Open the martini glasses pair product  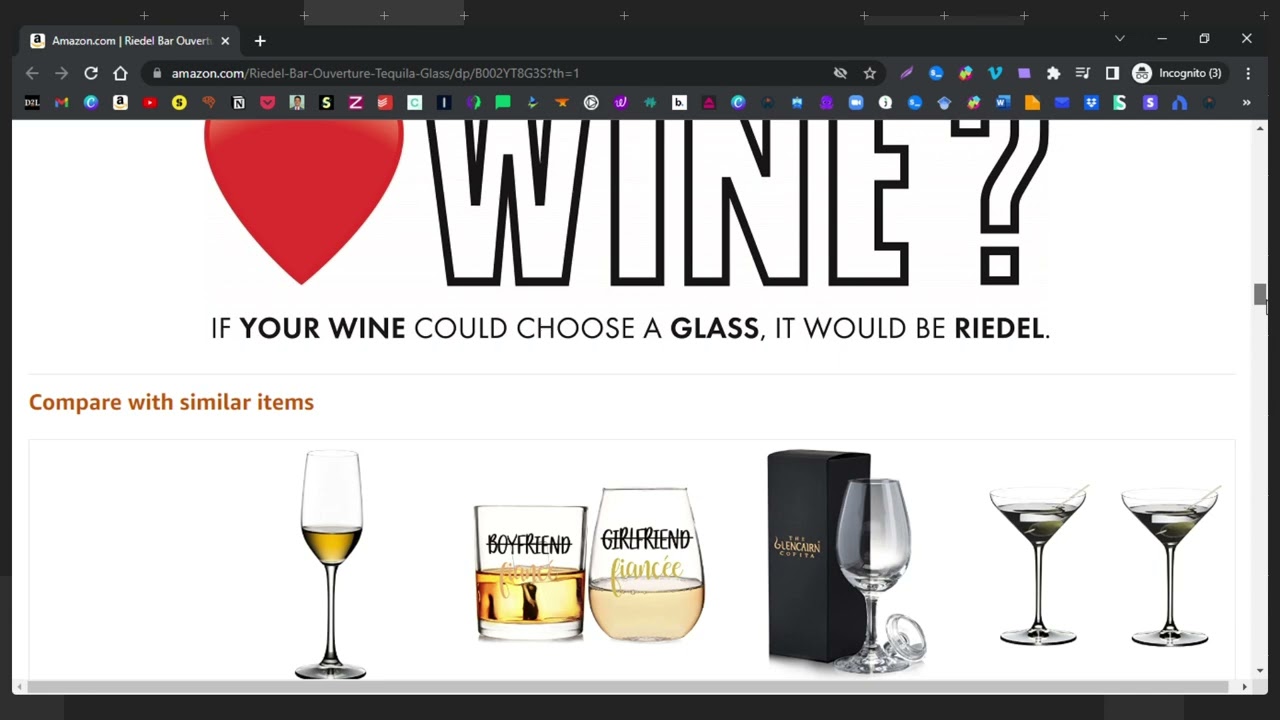(1104, 565)
